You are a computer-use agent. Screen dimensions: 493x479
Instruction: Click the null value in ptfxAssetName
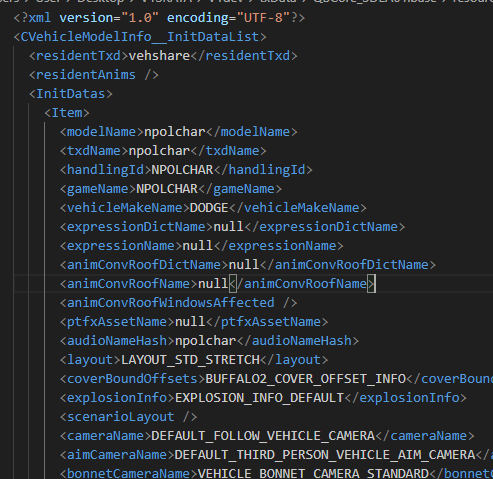point(190,322)
